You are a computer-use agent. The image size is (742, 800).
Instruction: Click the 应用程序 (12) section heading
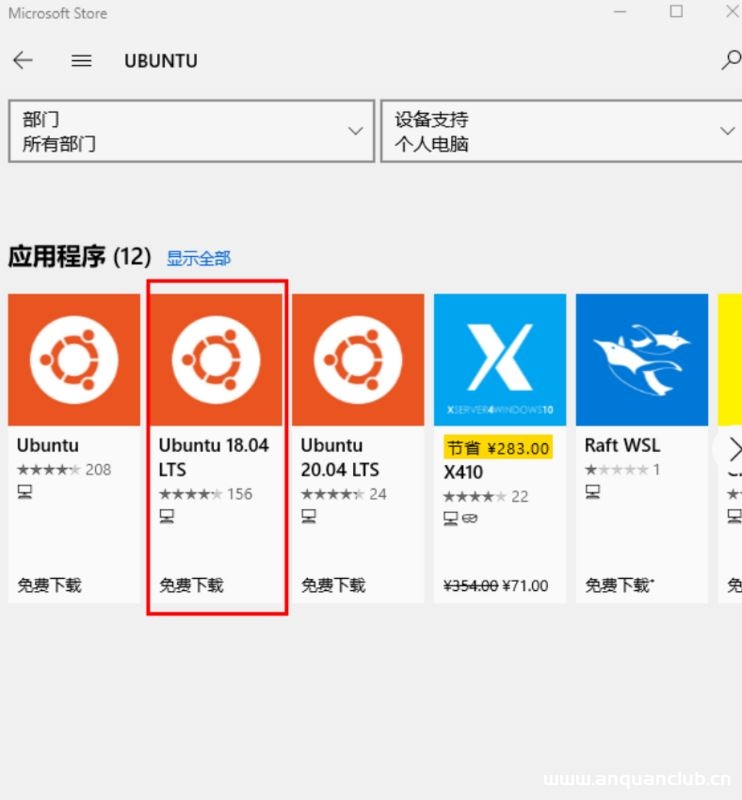pyautogui.click(x=80, y=256)
